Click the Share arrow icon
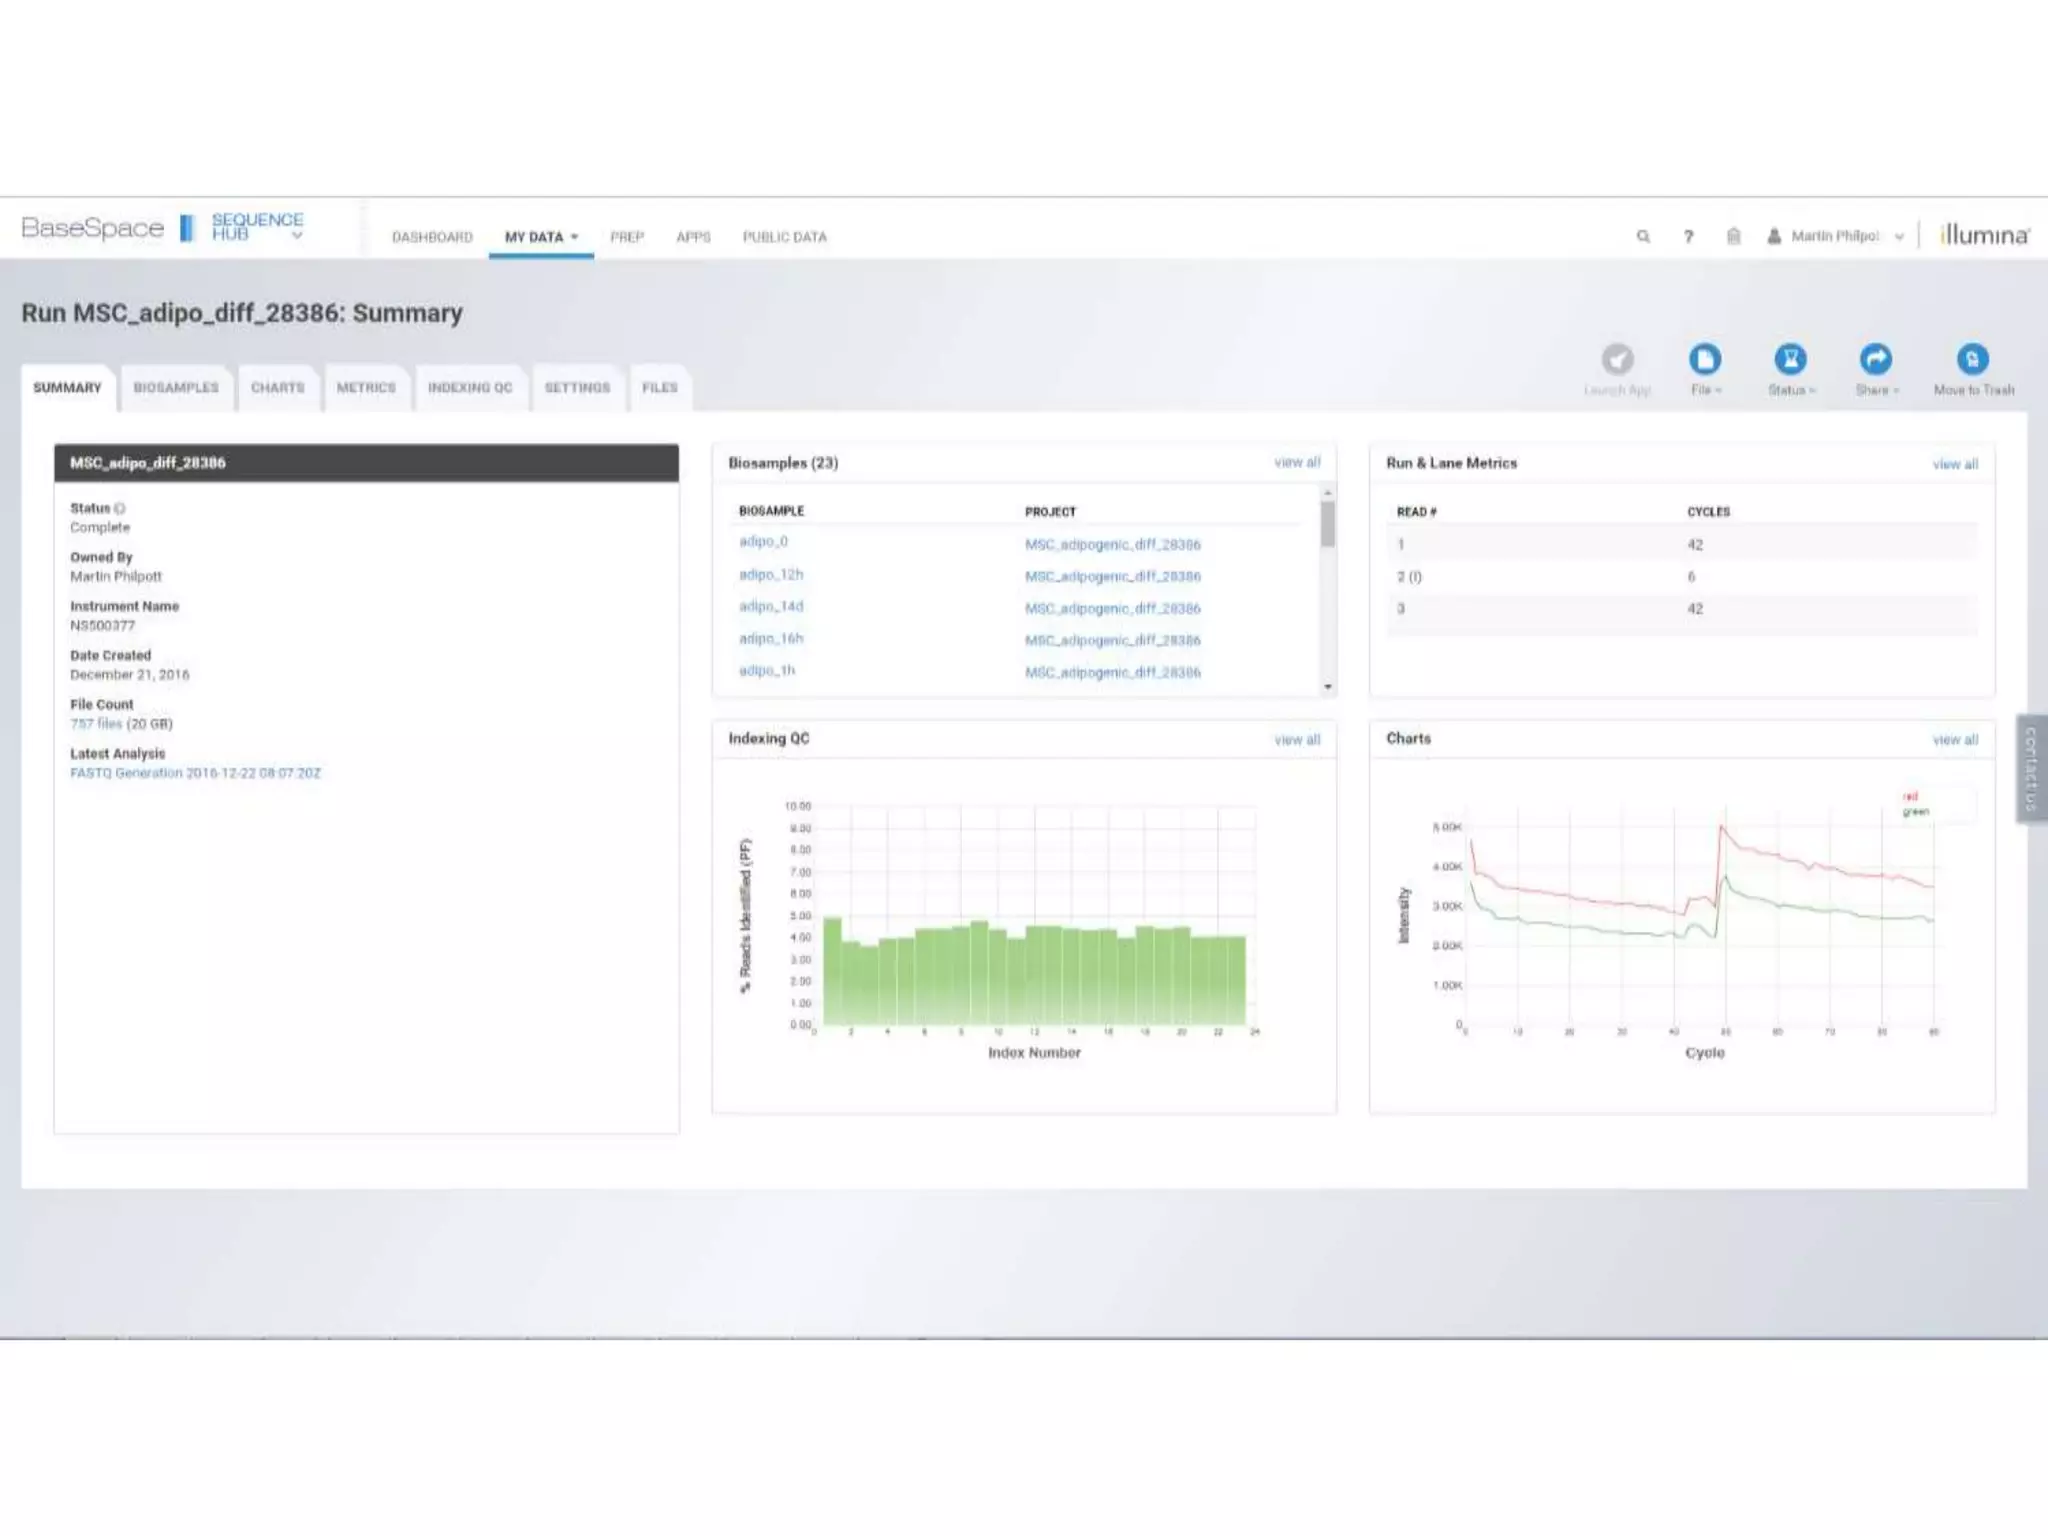 (x=1876, y=360)
